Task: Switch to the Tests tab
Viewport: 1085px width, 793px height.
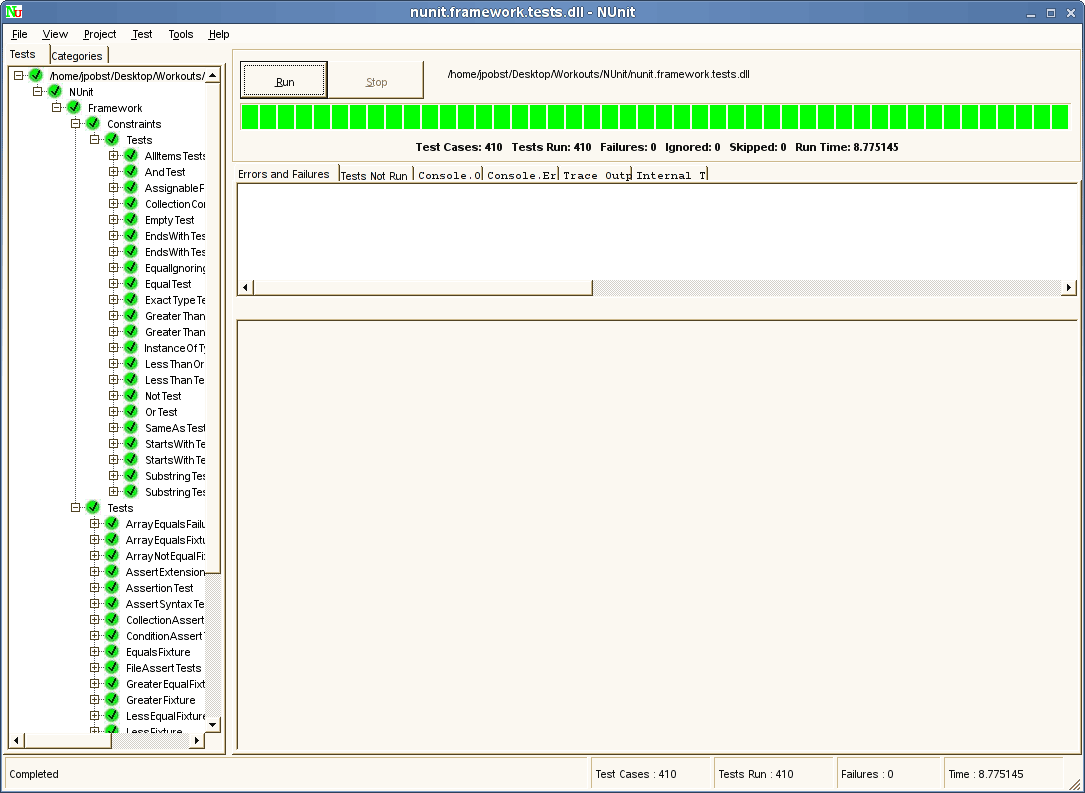Action: click(23, 54)
